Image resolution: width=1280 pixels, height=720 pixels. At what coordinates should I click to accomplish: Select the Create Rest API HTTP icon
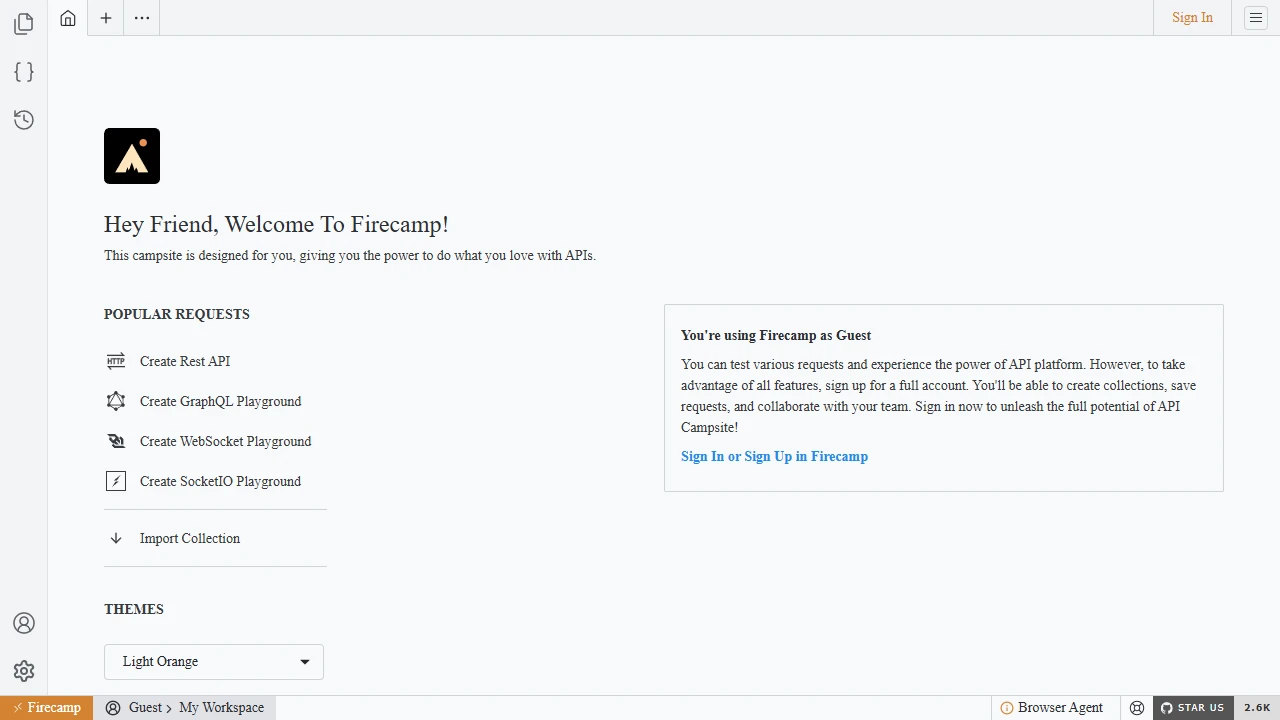115,361
